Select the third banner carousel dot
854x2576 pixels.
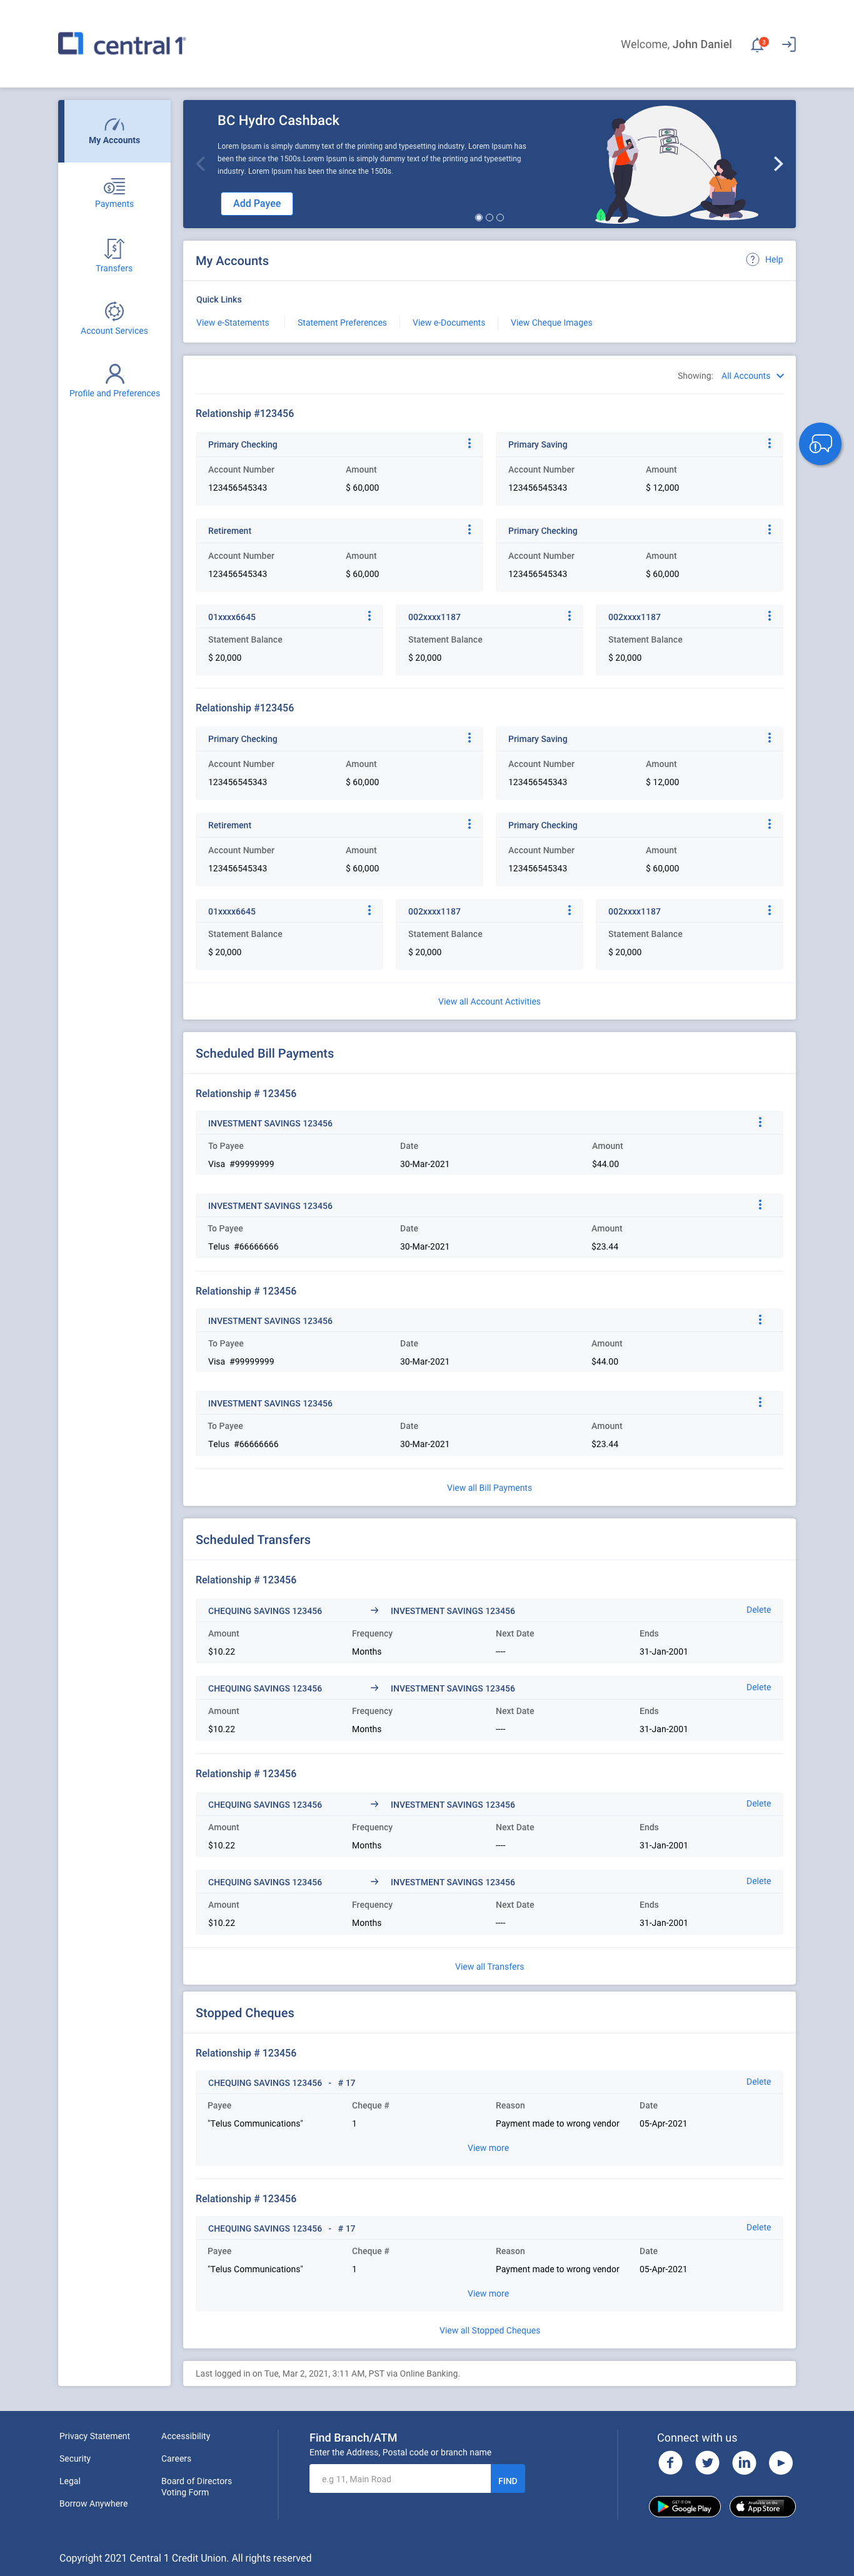(x=500, y=217)
